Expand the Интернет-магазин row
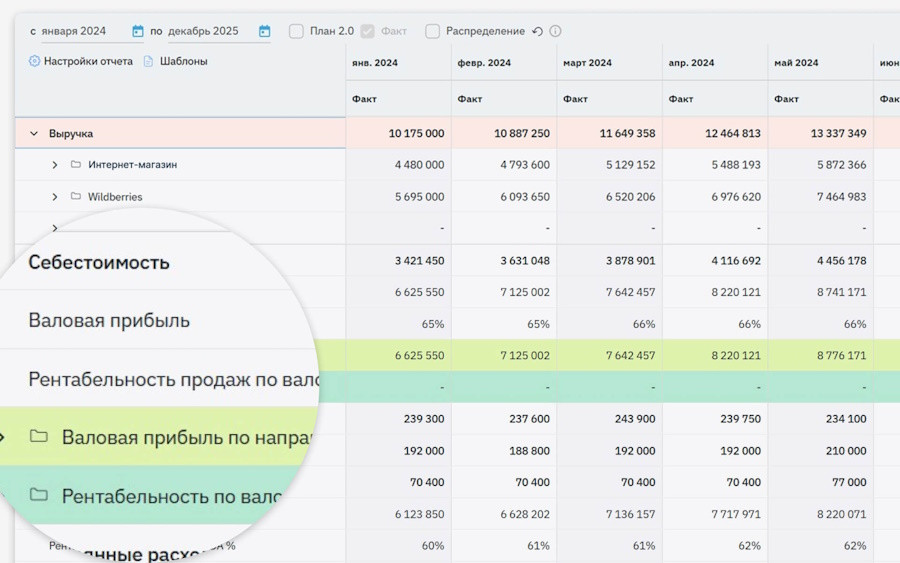This screenshot has width=900, height=563. pyautogui.click(x=55, y=165)
